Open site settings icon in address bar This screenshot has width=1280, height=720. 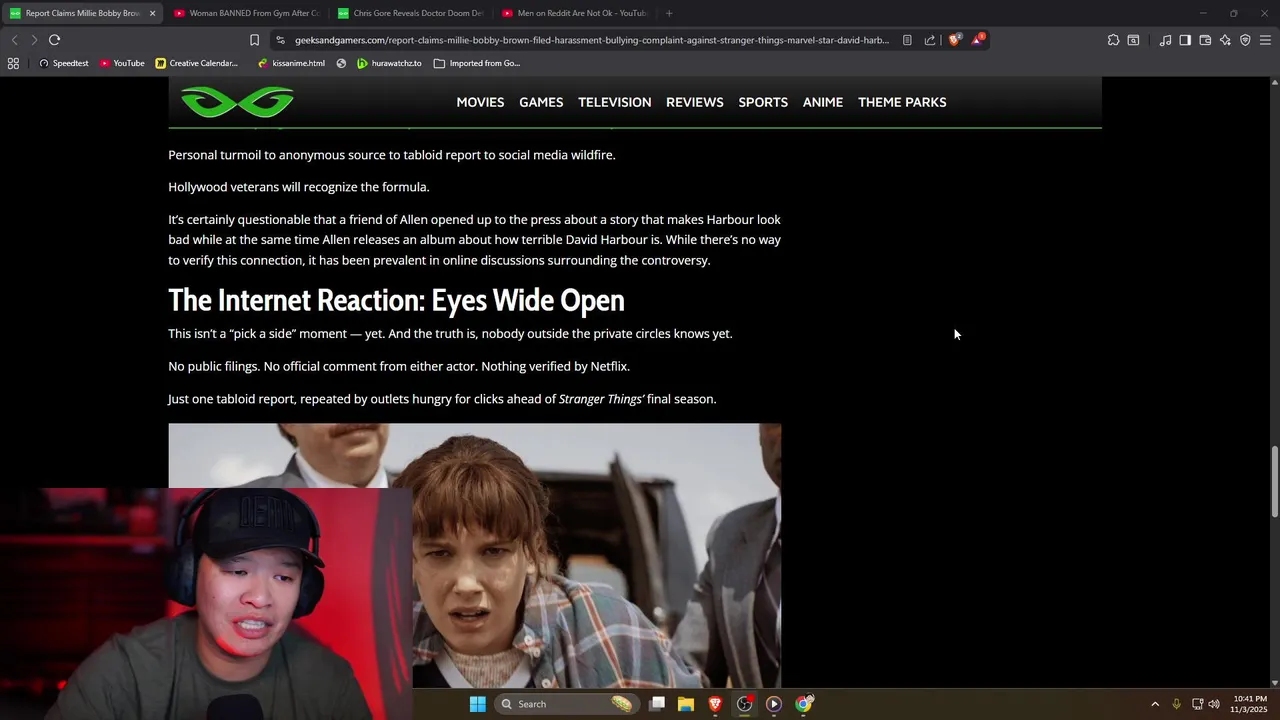pyautogui.click(x=281, y=40)
